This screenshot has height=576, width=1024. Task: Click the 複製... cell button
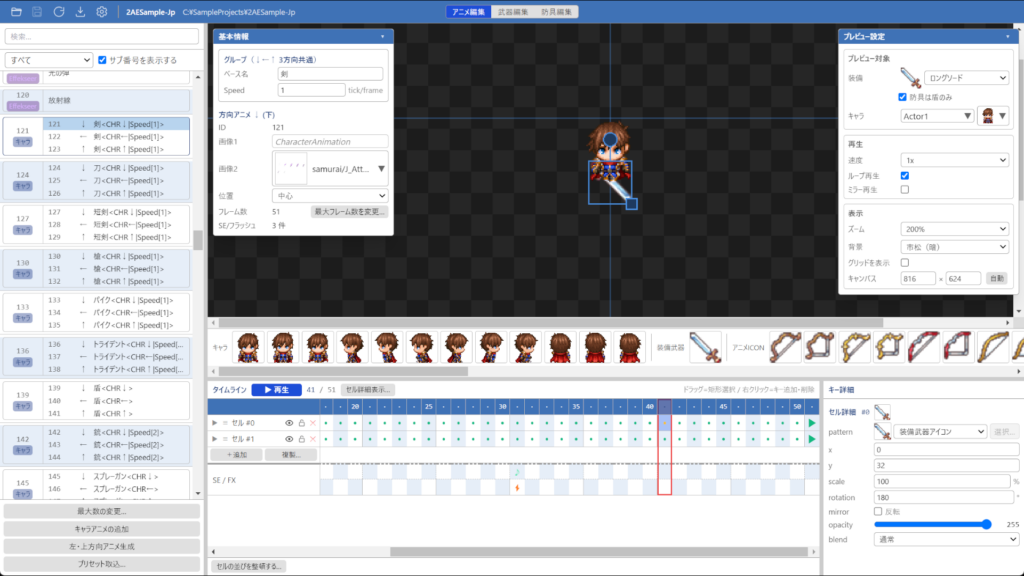pyautogui.click(x=291, y=455)
